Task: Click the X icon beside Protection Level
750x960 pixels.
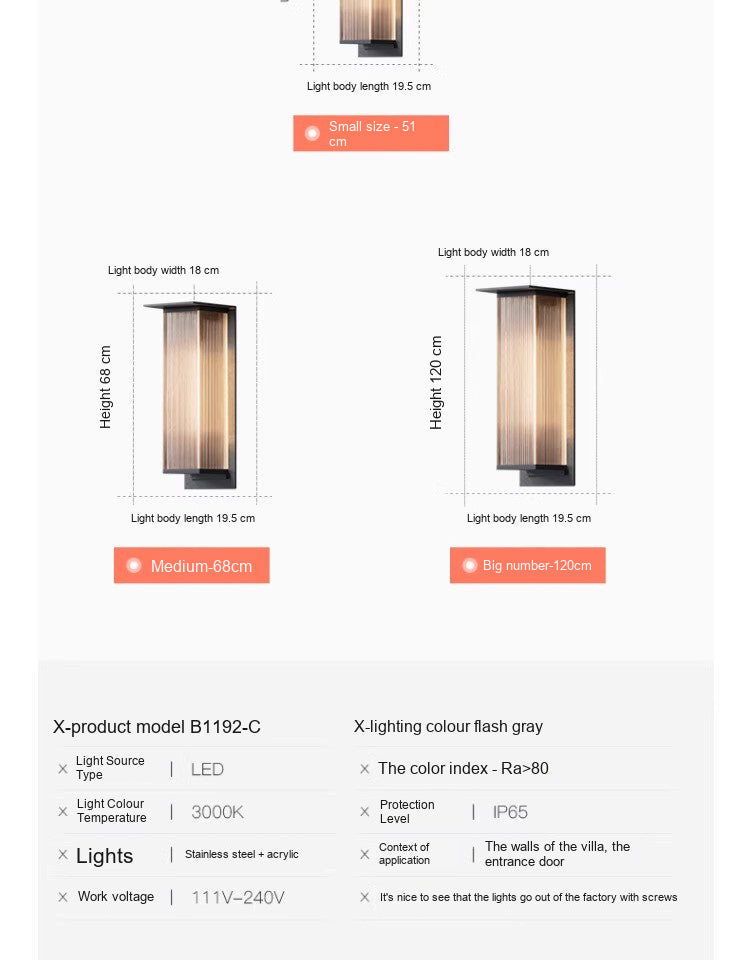Action: 365,811
